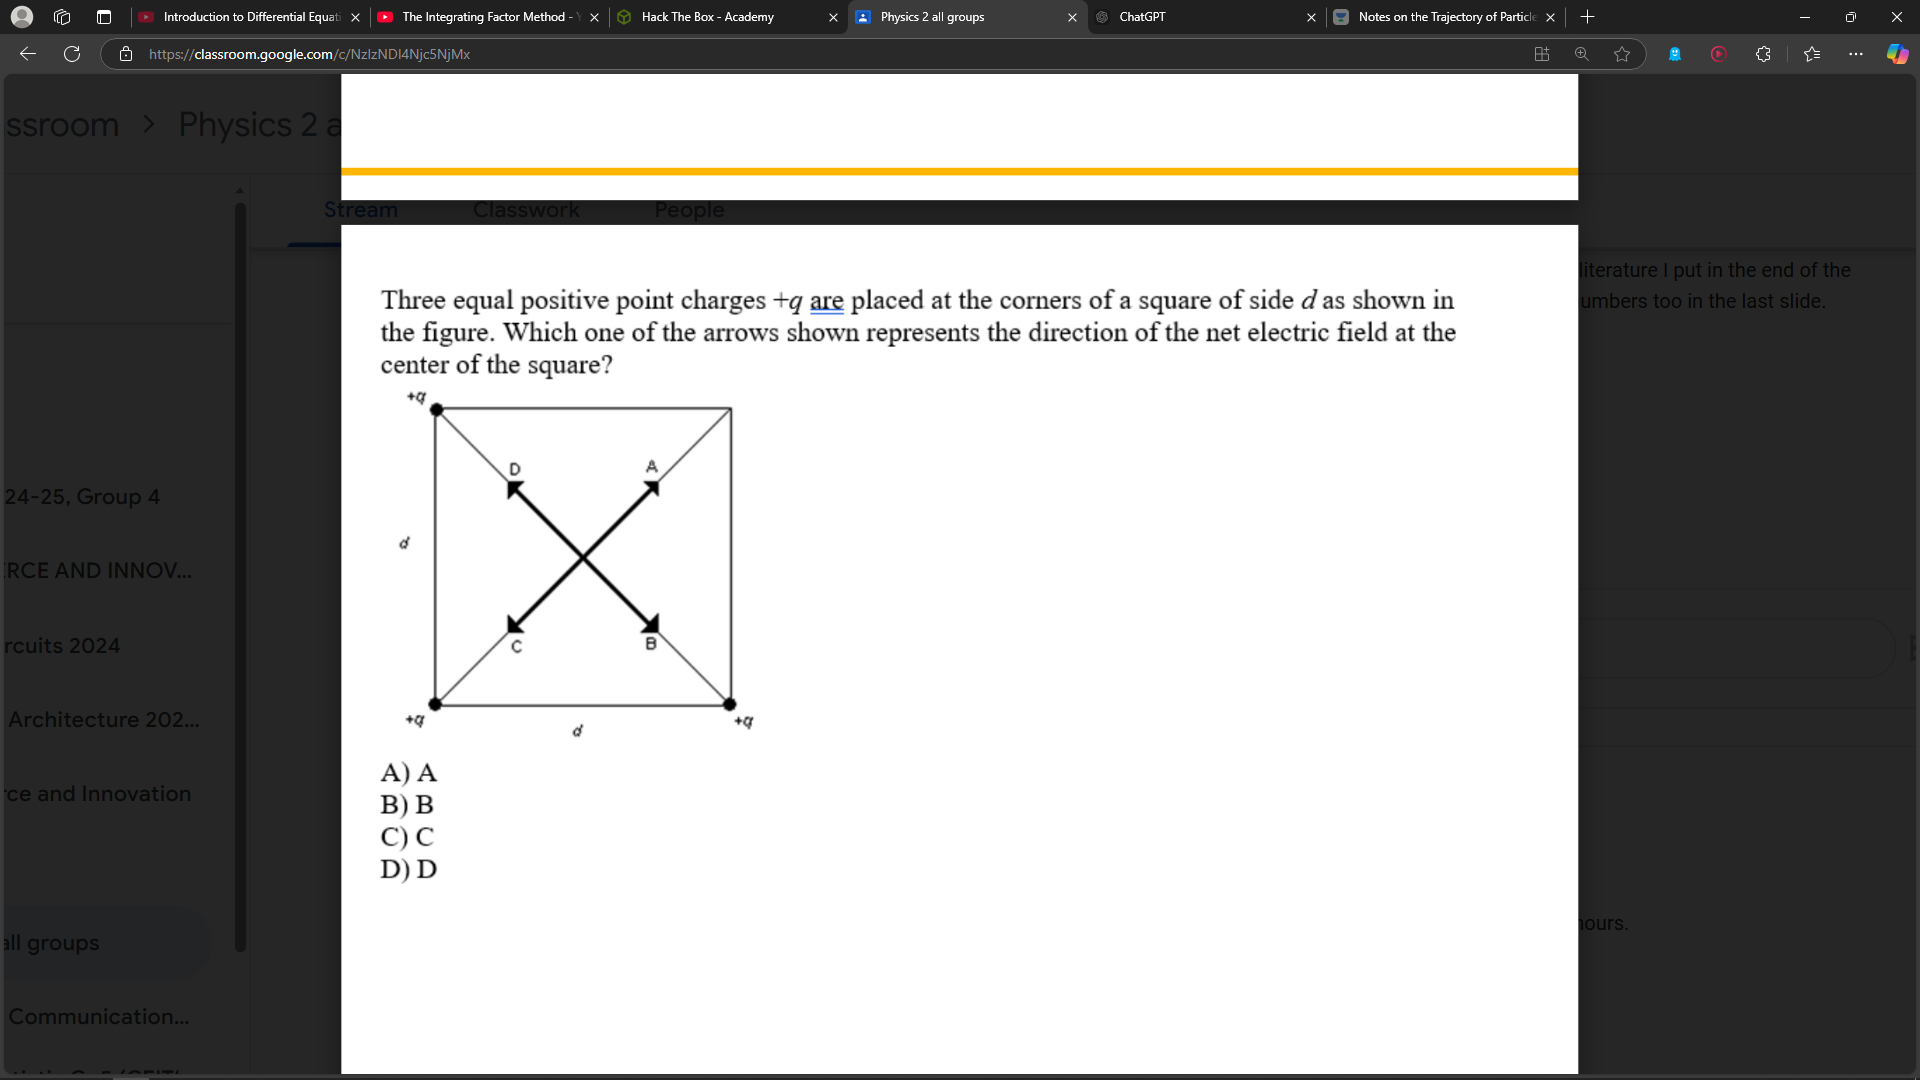Open the Settings and more ellipsis menu
Viewport: 1920px width, 1080px height.
point(1856,54)
